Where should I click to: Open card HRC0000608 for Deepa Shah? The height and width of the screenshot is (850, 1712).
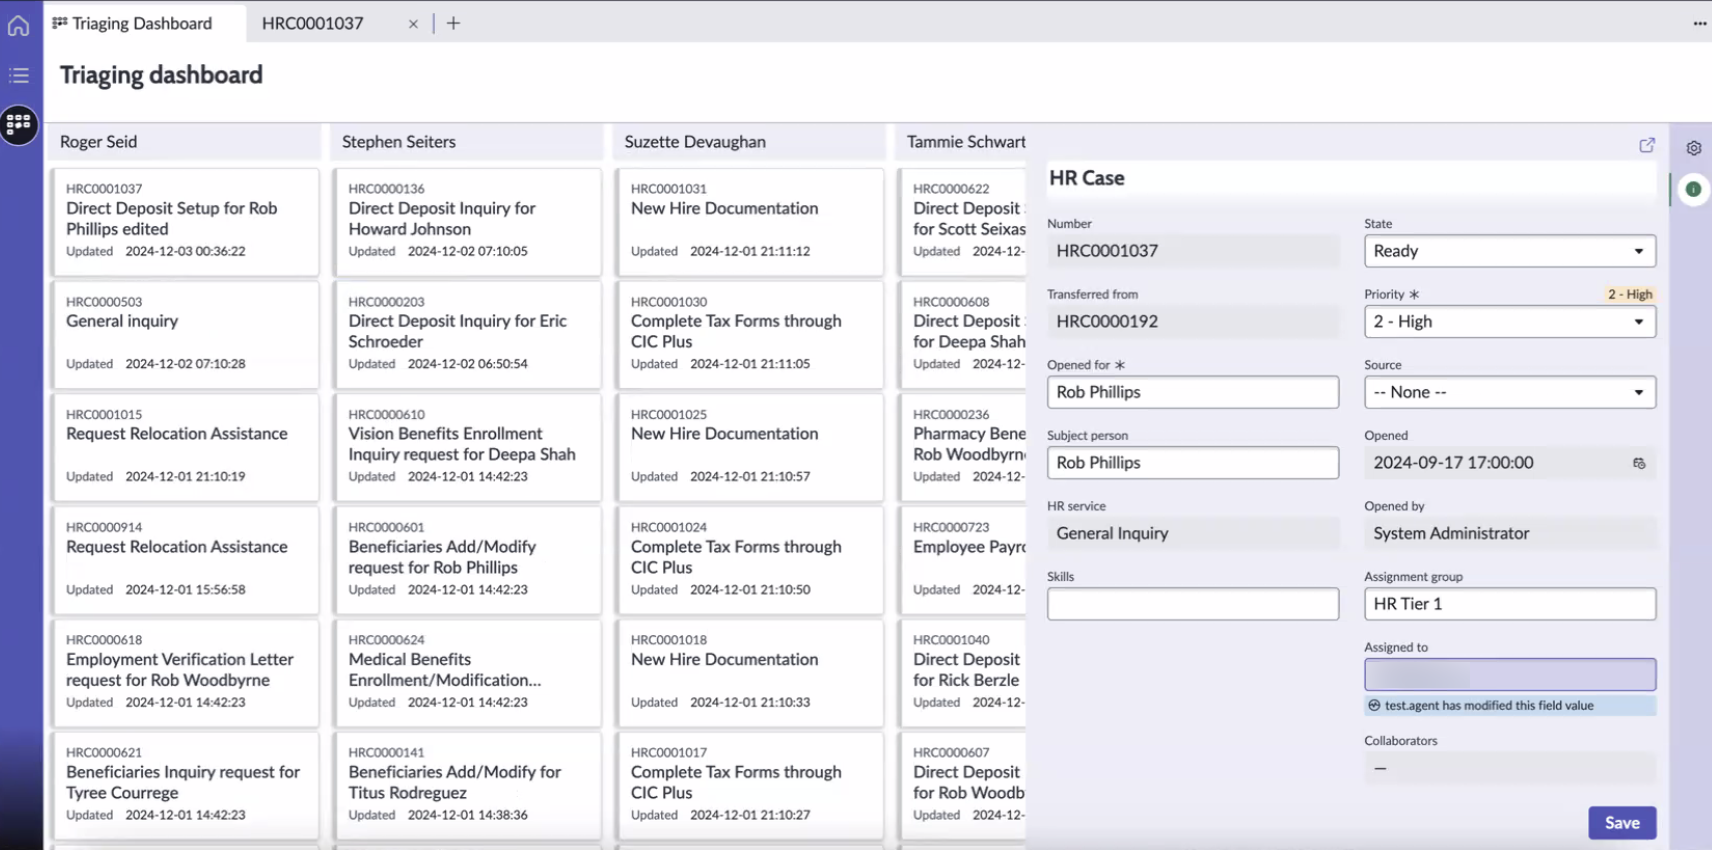963,335
